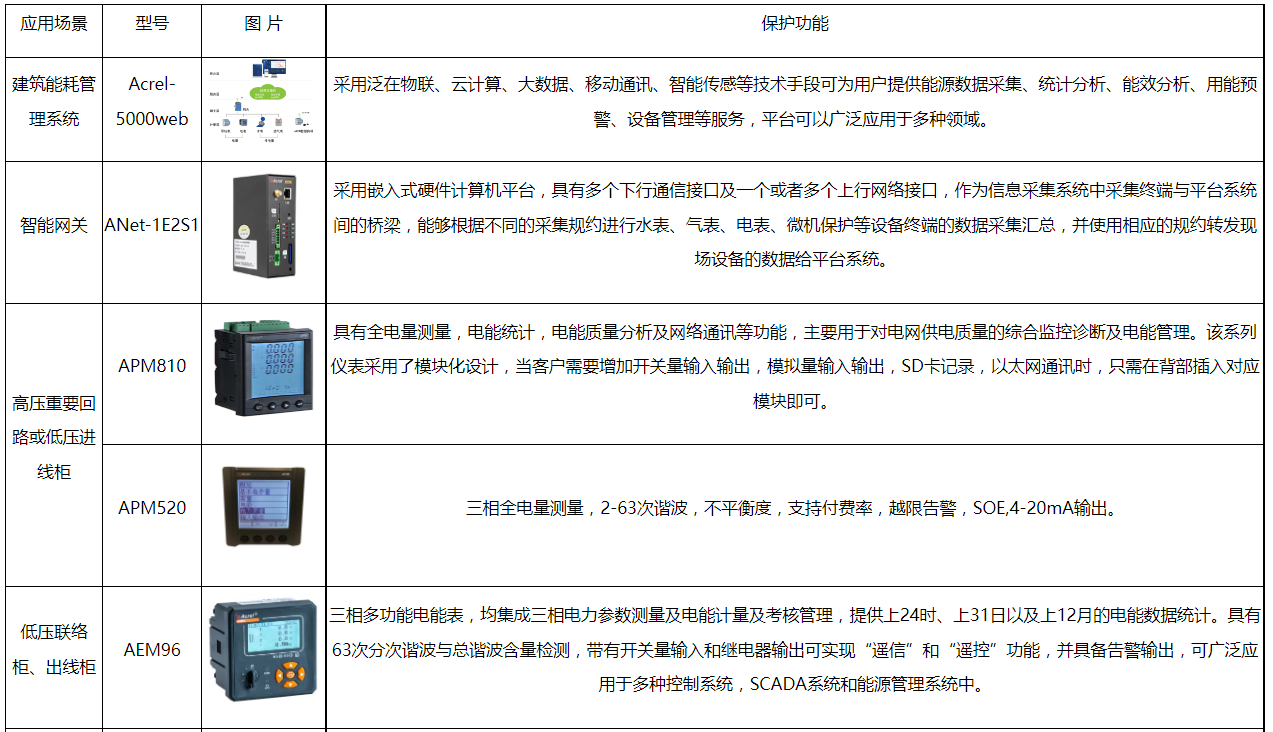Select the description starting 采用嵌入式硬件计算机平台
Viewport: 1273px width, 732px height.
click(x=795, y=225)
